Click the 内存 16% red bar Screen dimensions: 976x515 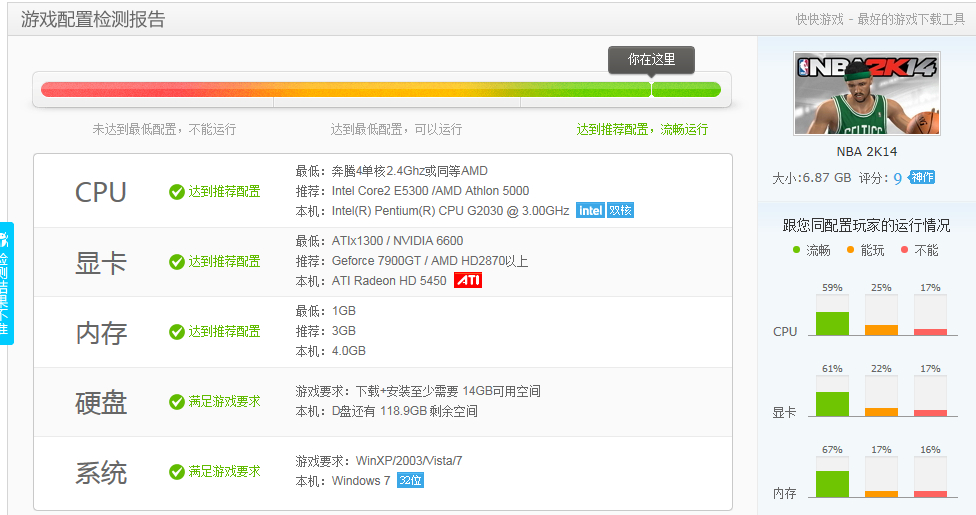931,494
